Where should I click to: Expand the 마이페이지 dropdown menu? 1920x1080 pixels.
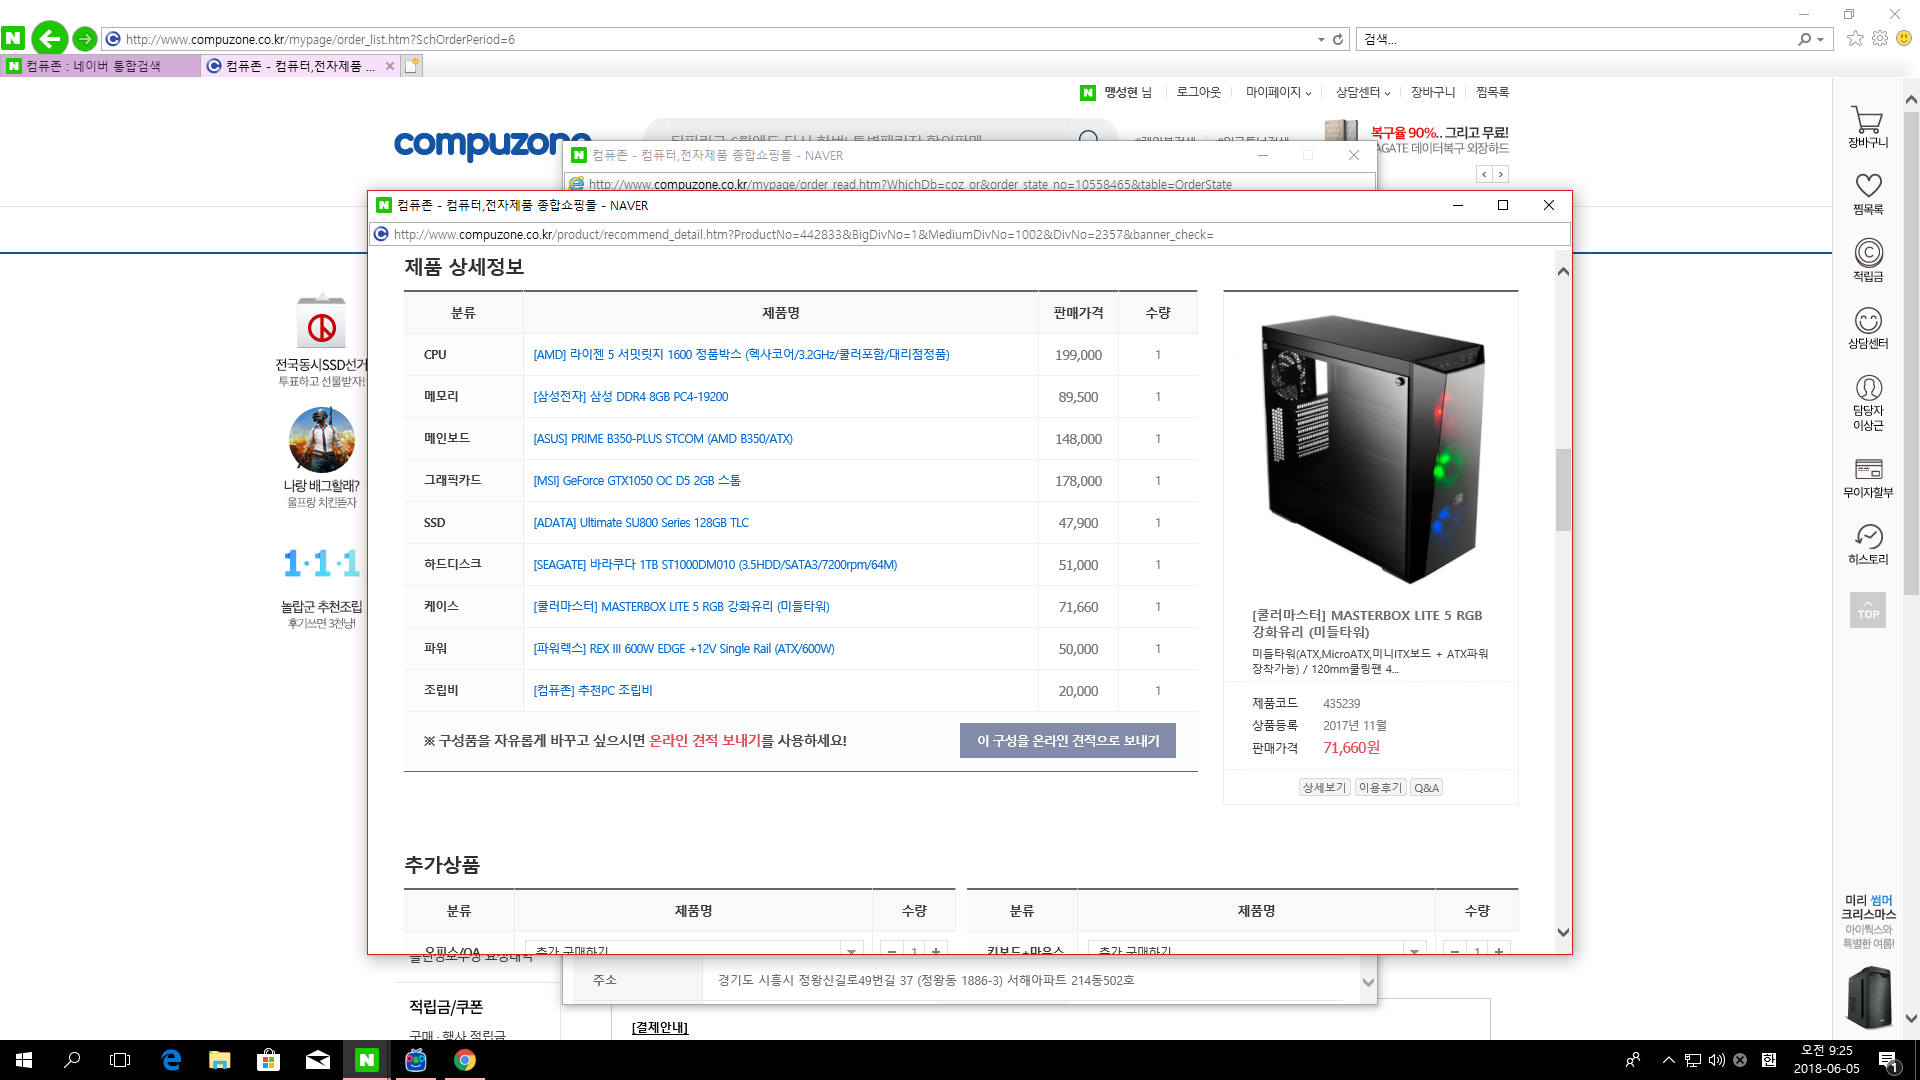tap(1277, 92)
